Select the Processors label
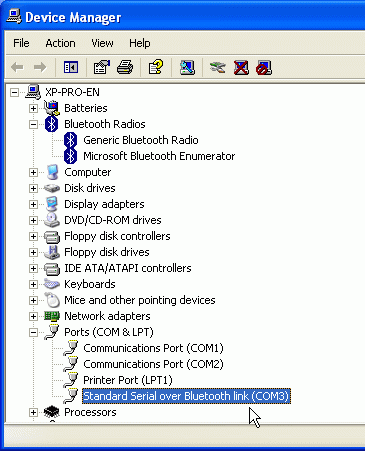The image size is (365, 451). (90, 412)
